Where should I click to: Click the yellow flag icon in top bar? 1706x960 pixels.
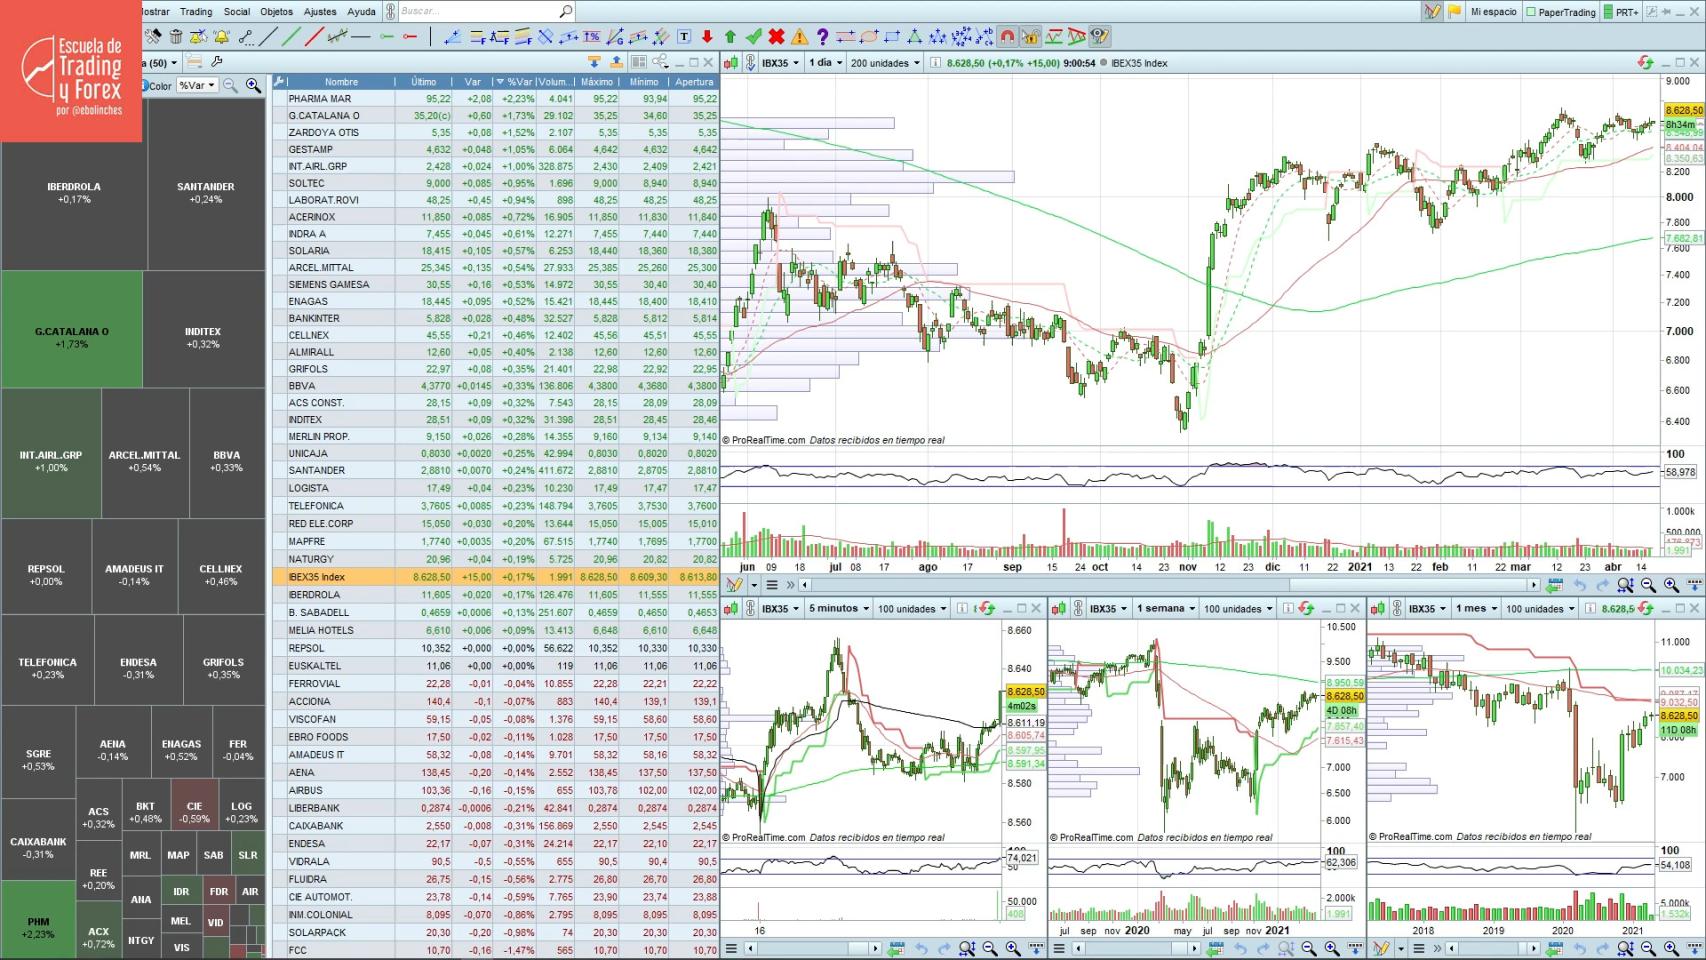pos(1454,12)
